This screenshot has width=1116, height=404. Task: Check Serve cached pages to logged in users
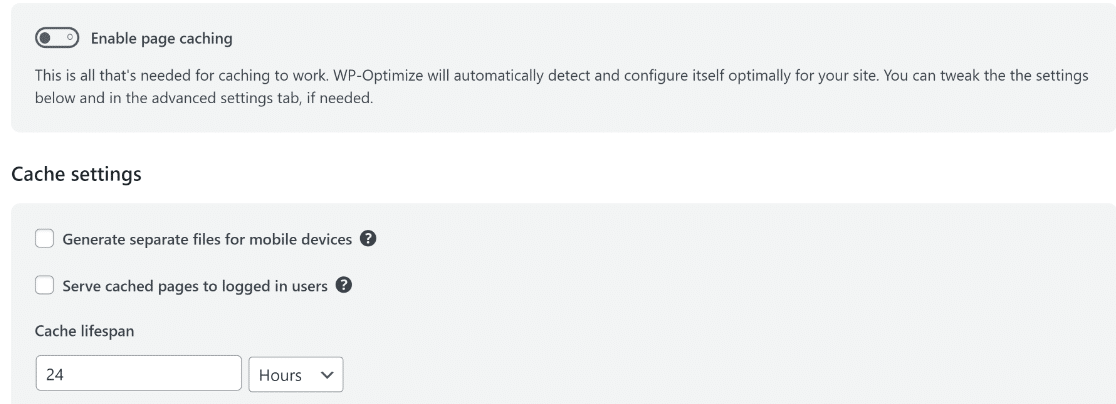coord(45,285)
